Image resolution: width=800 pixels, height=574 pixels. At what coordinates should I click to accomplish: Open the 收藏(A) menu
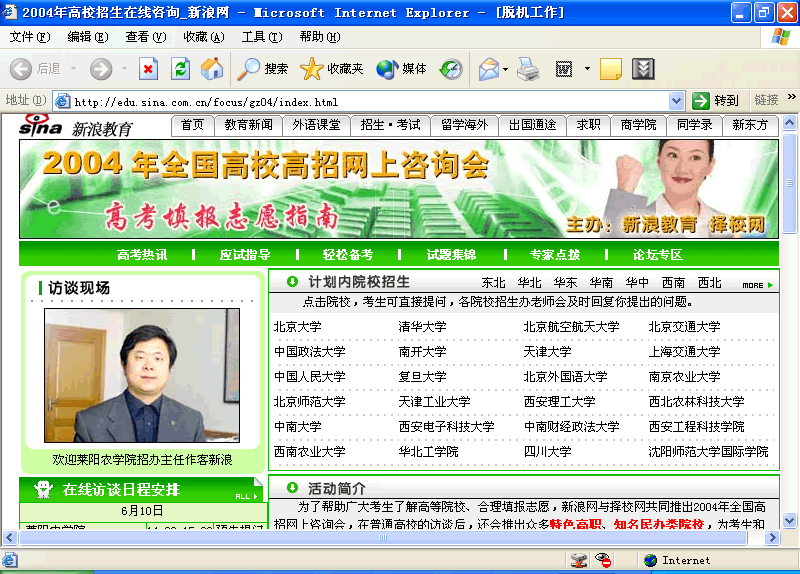(x=204, y=37)
